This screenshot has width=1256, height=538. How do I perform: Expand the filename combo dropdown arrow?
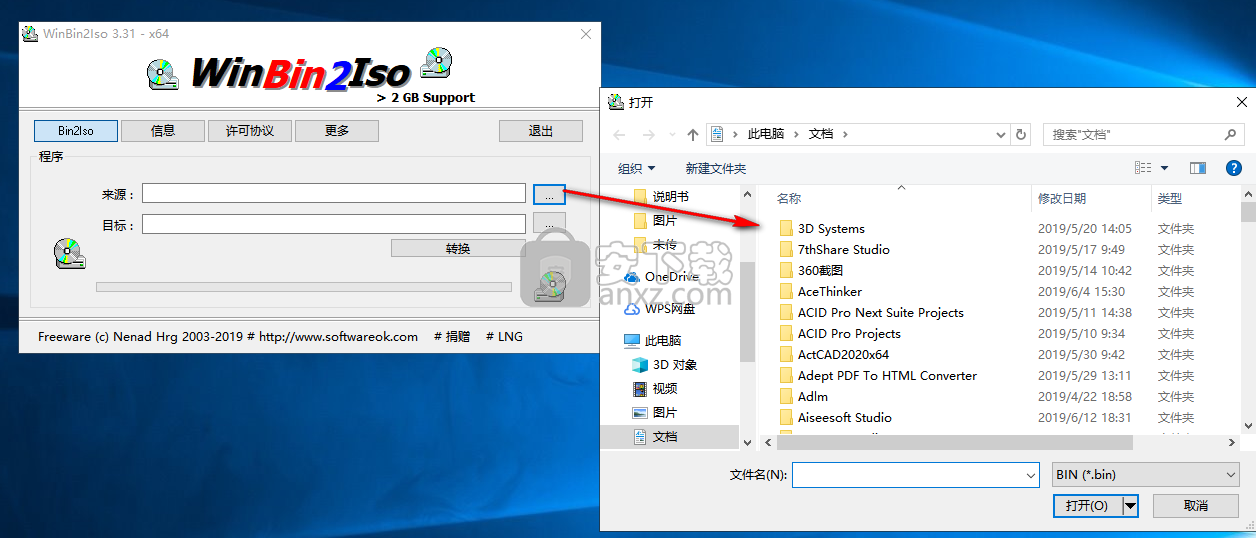[1031, 475]
